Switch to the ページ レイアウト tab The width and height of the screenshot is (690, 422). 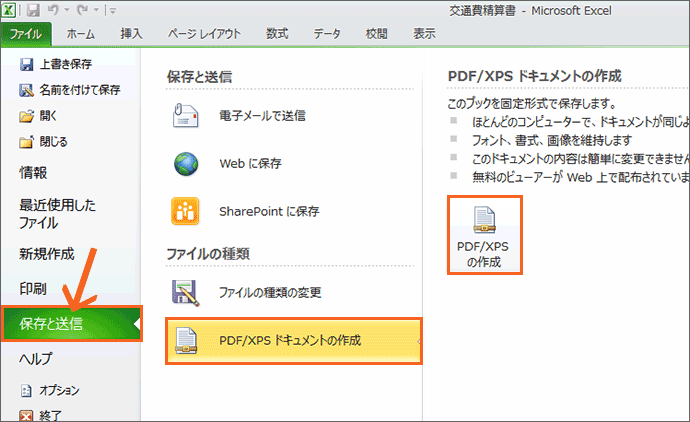[x=204, y=34]
